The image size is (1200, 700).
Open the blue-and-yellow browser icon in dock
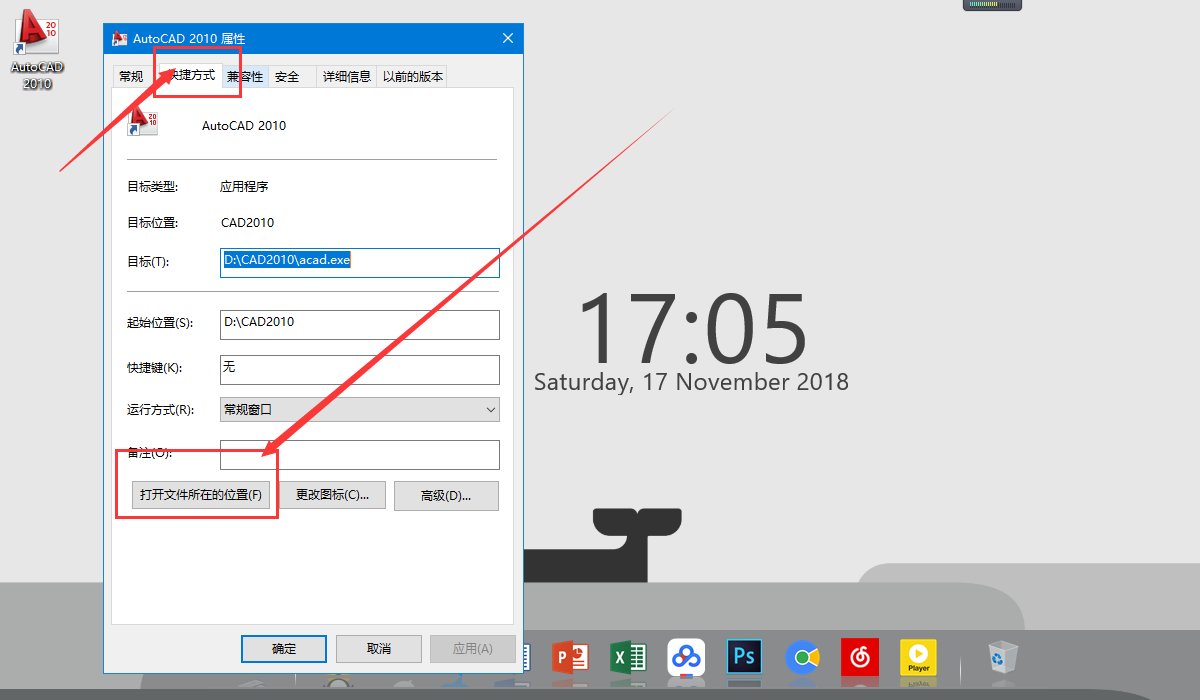pos(802,657)
